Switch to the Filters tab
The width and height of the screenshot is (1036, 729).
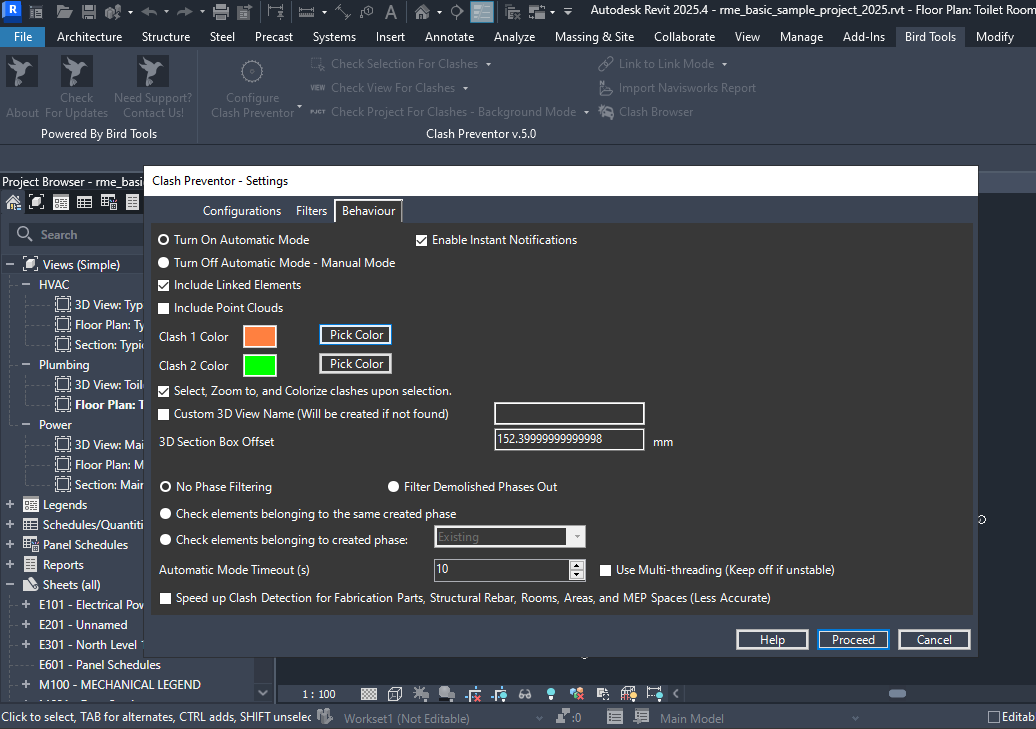(x=311, y=211)
